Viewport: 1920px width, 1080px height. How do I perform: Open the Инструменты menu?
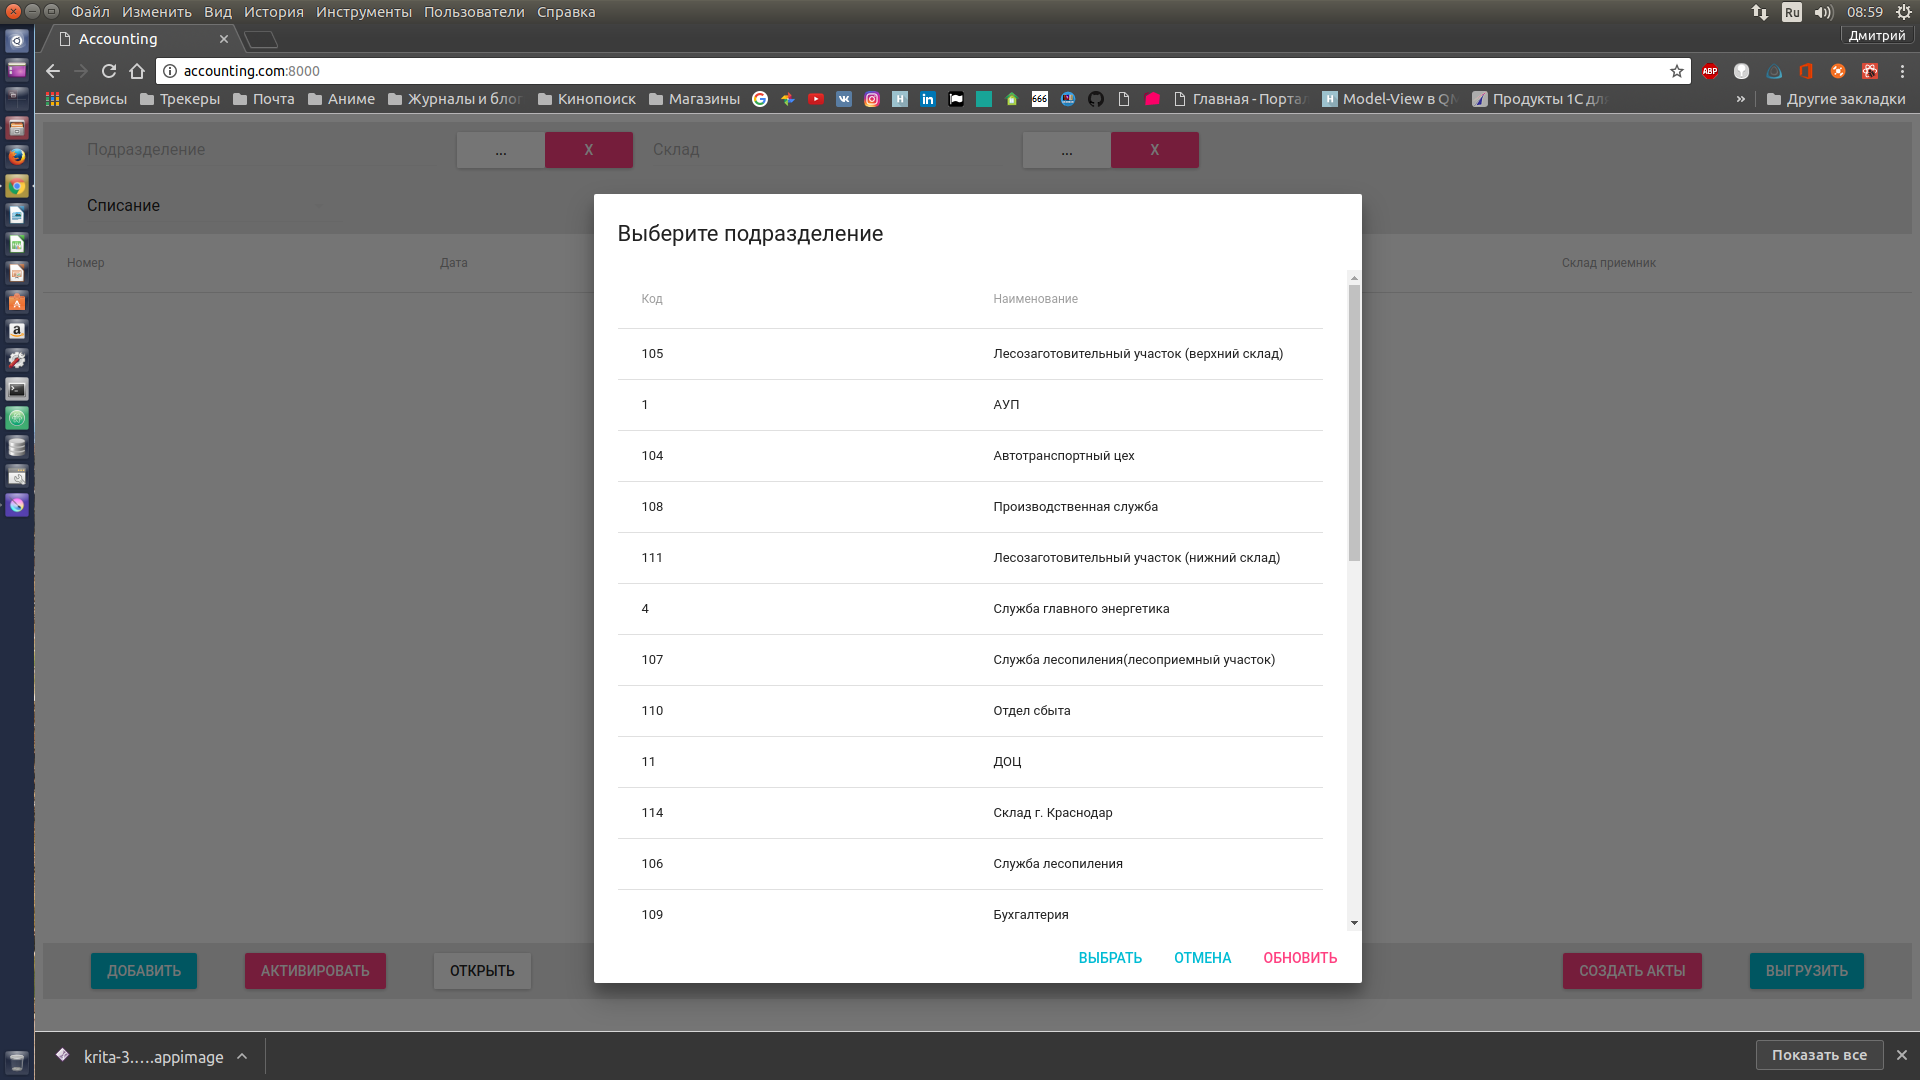pos(363,12)
